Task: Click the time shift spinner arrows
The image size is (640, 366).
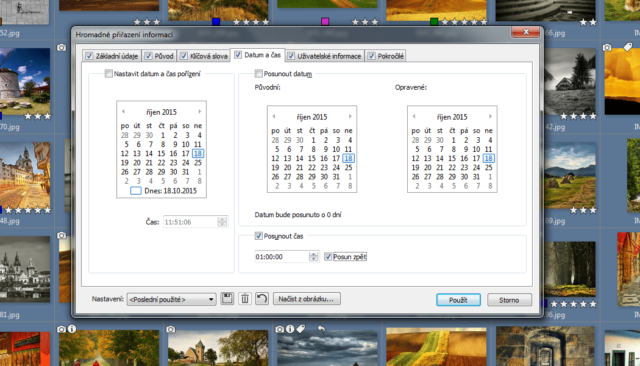Action: click(x=313, y=257)
